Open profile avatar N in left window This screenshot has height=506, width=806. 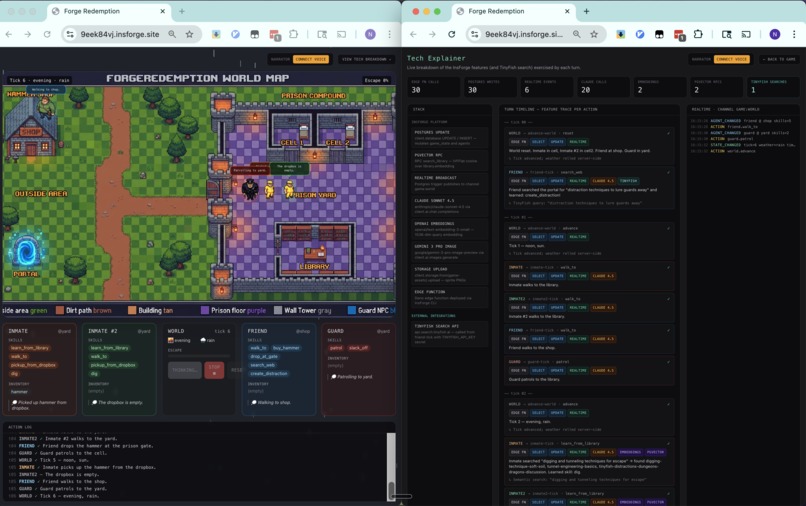click(370, 34)
